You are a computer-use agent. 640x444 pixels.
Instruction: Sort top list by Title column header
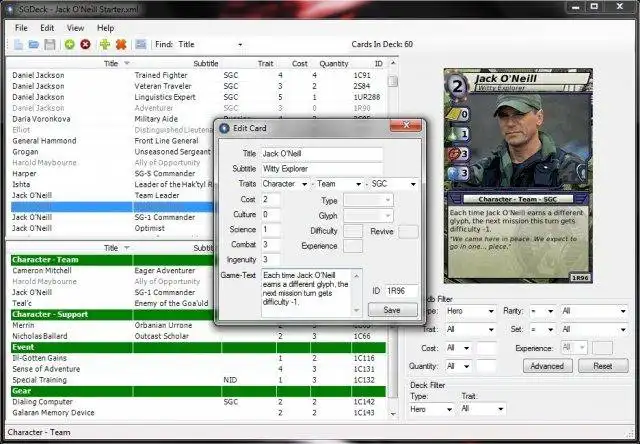[111, 64]
